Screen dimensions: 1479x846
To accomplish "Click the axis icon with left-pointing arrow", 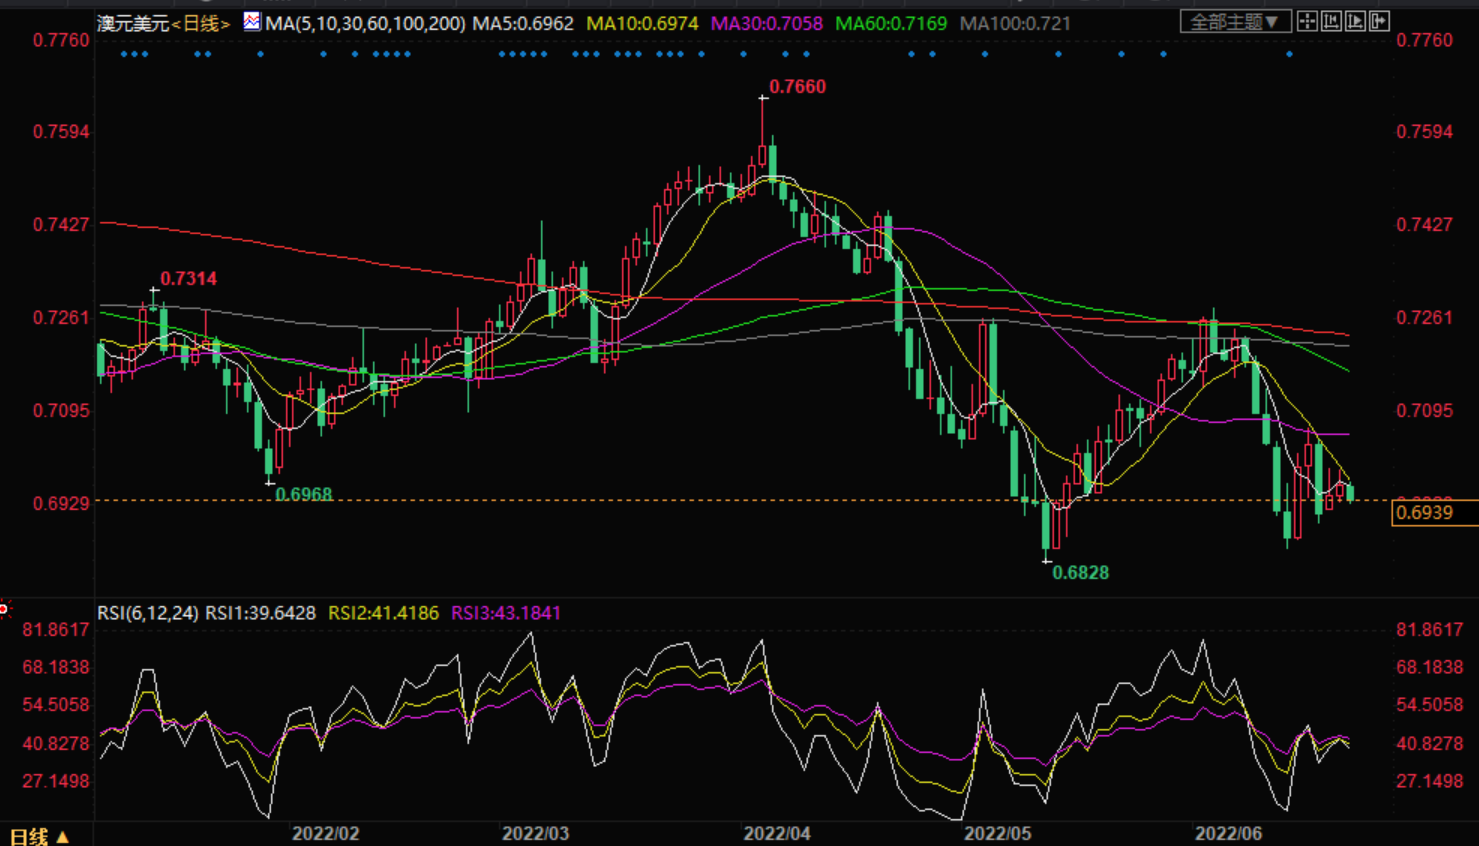I will pos(1331,21).
